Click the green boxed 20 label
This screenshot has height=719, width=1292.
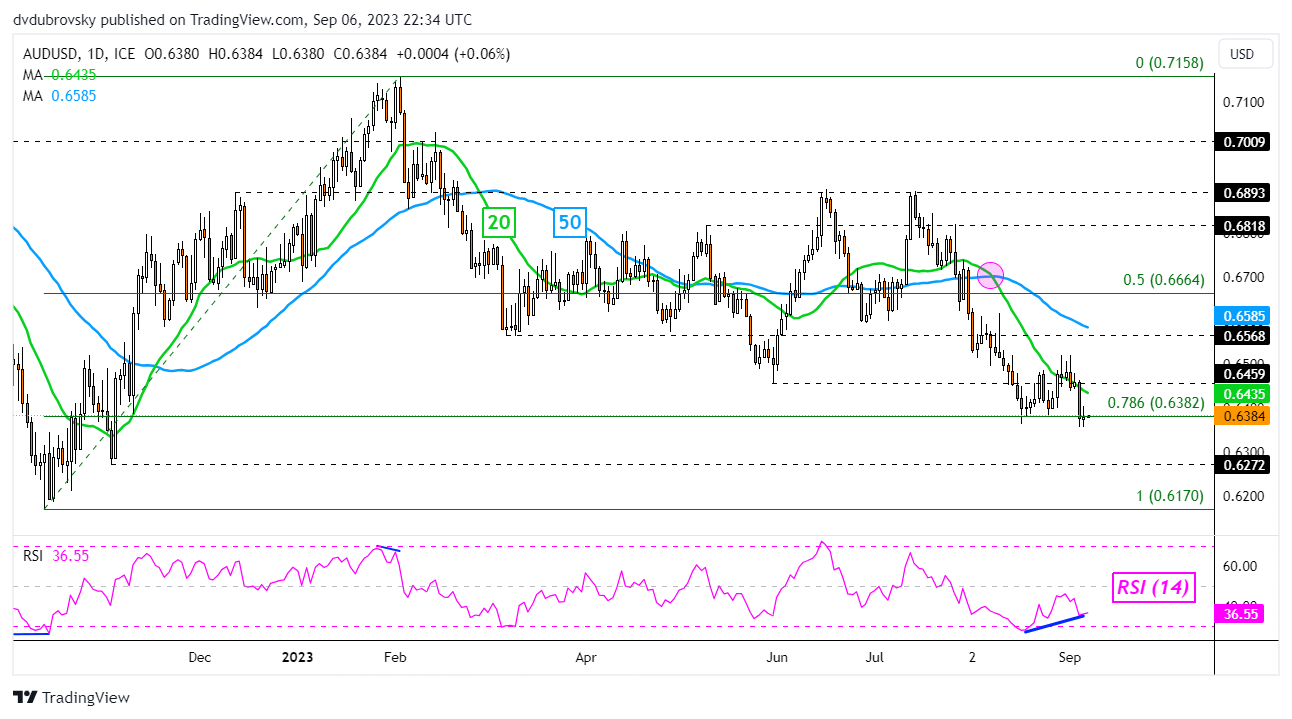[x=497, y=222]
